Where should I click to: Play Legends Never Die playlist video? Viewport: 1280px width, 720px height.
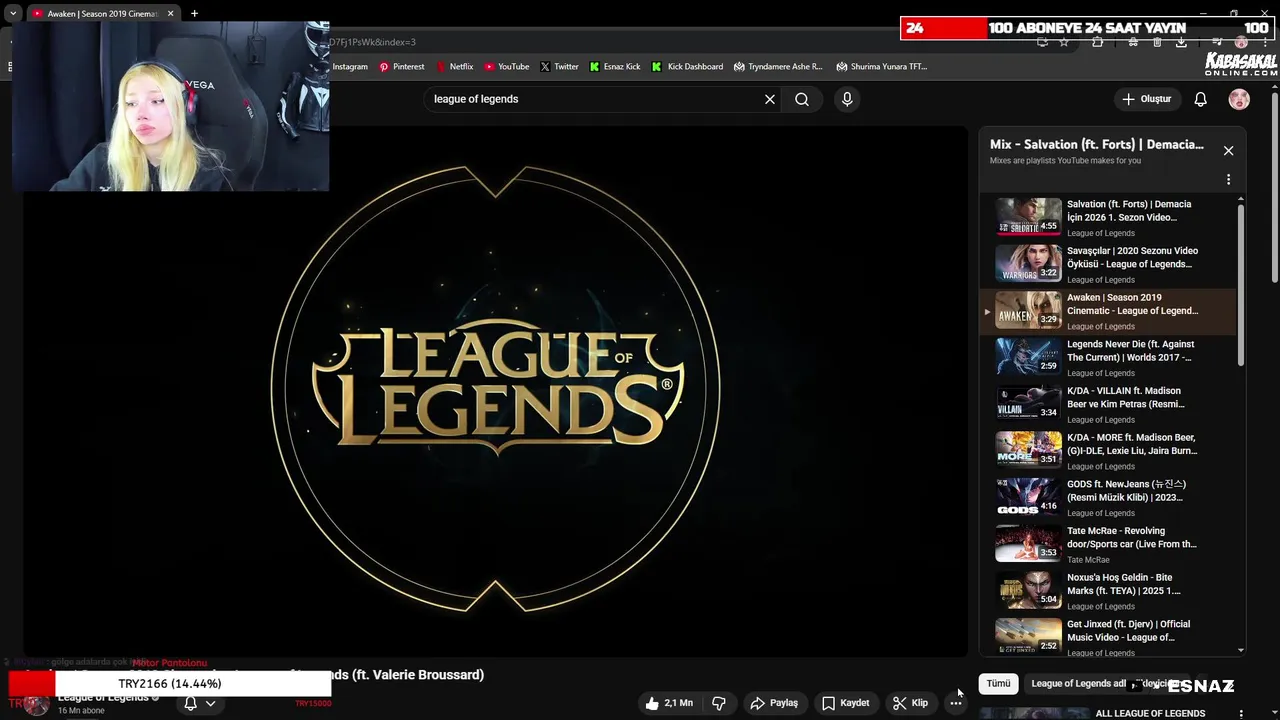pos(1110,357)
